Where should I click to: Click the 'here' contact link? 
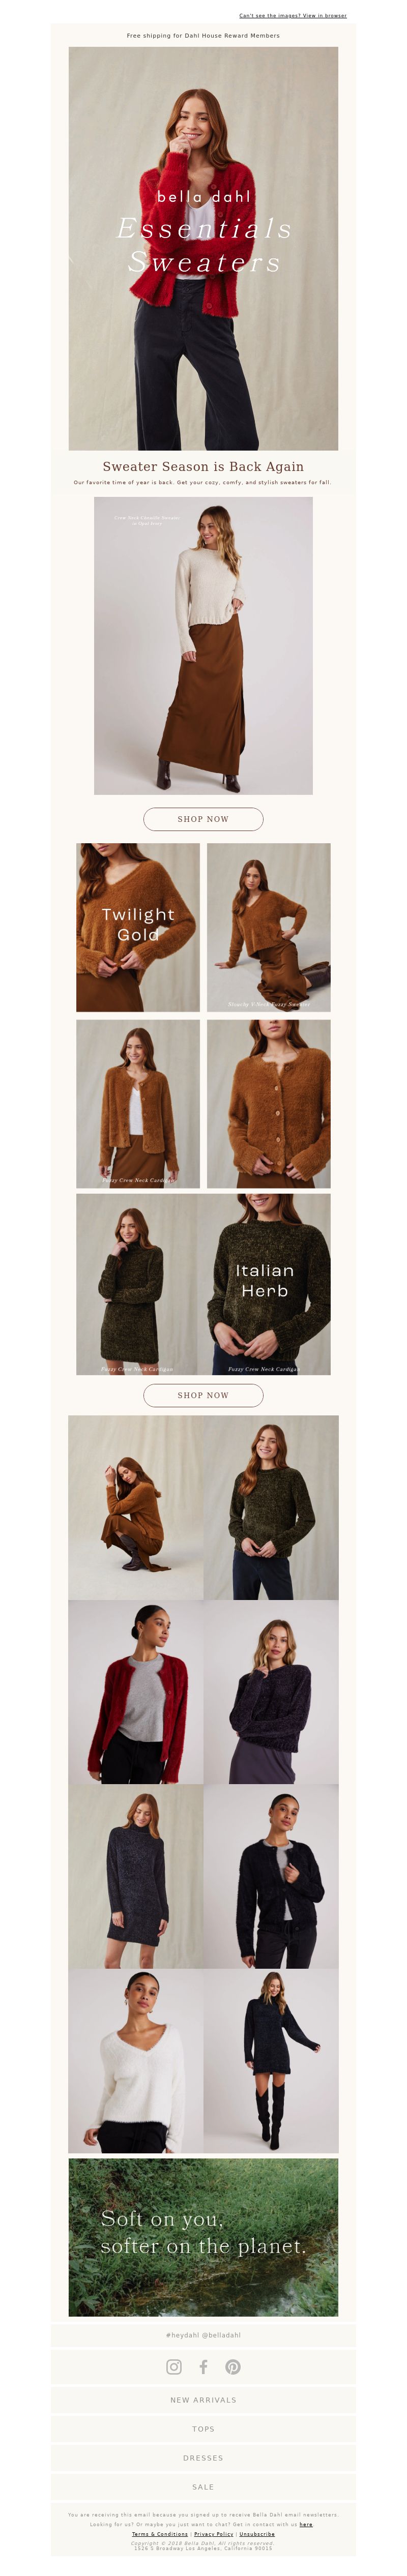point(306,2524)
